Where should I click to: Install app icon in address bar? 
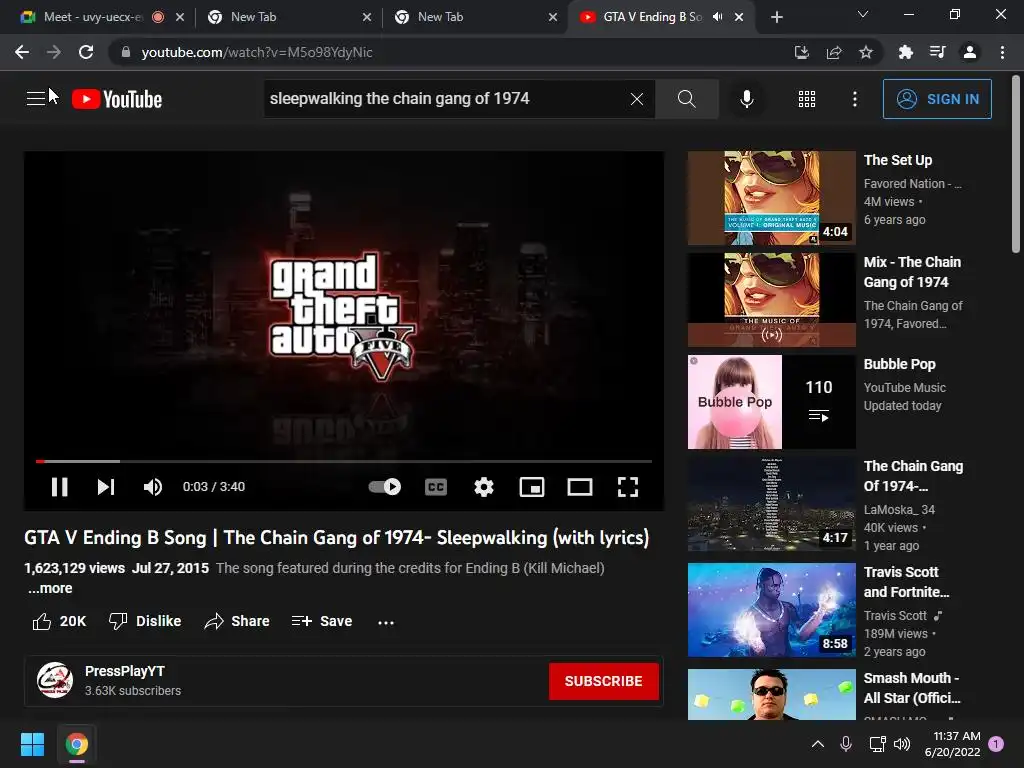(801, 52)
